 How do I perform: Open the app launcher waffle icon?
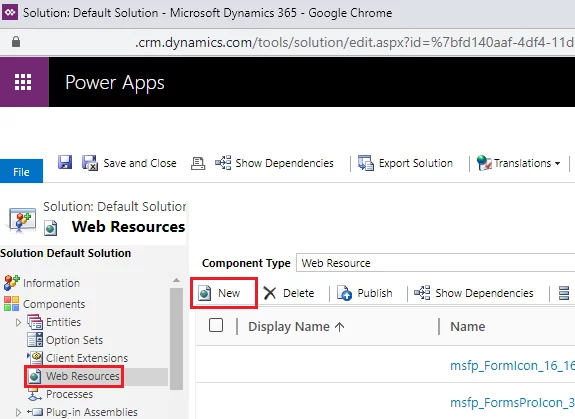click(23, 82)
